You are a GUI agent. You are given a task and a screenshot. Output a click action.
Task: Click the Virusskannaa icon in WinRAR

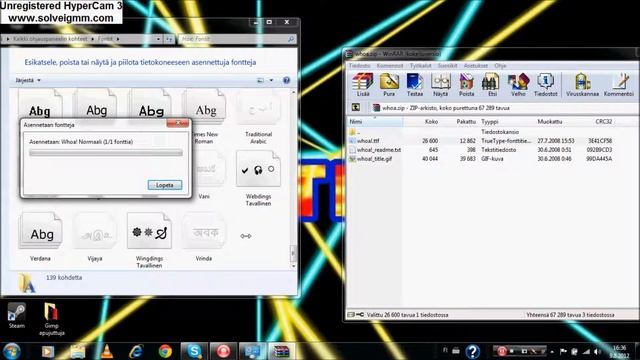582,84
